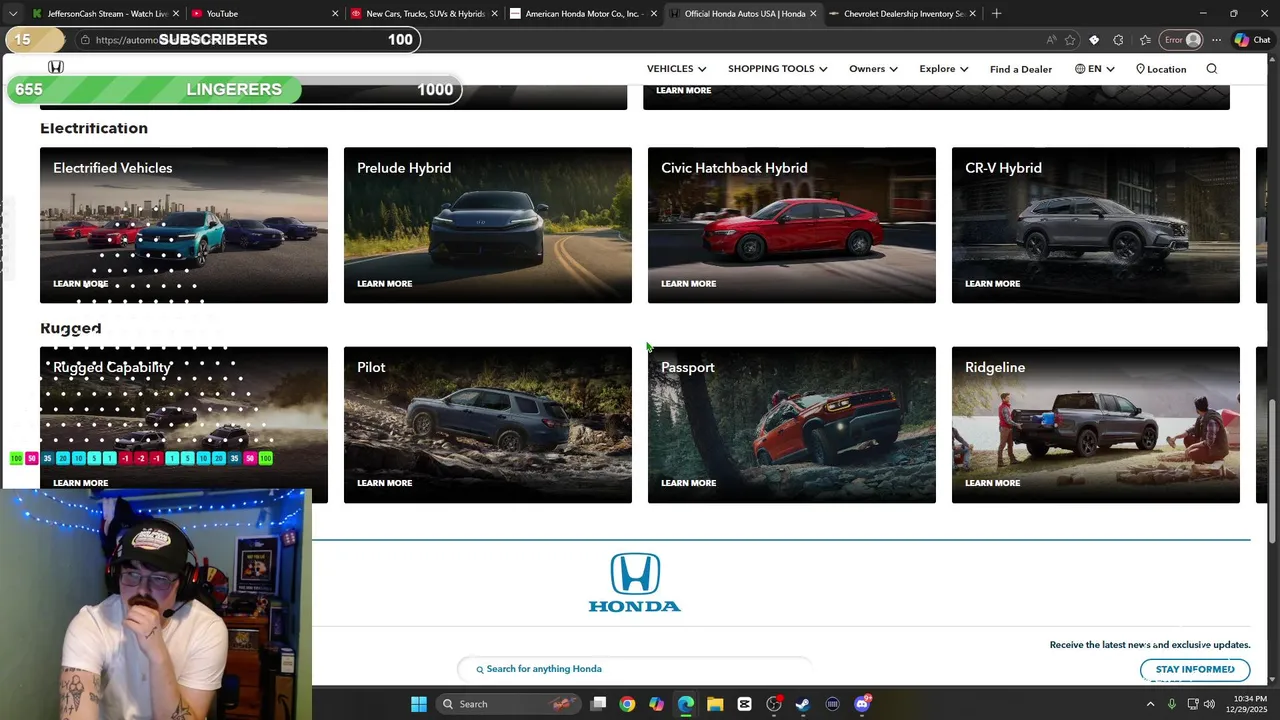Open the Copilot Chat button
The width and height of the screenshot is (1280, 720).
[x=1252, y=40]
